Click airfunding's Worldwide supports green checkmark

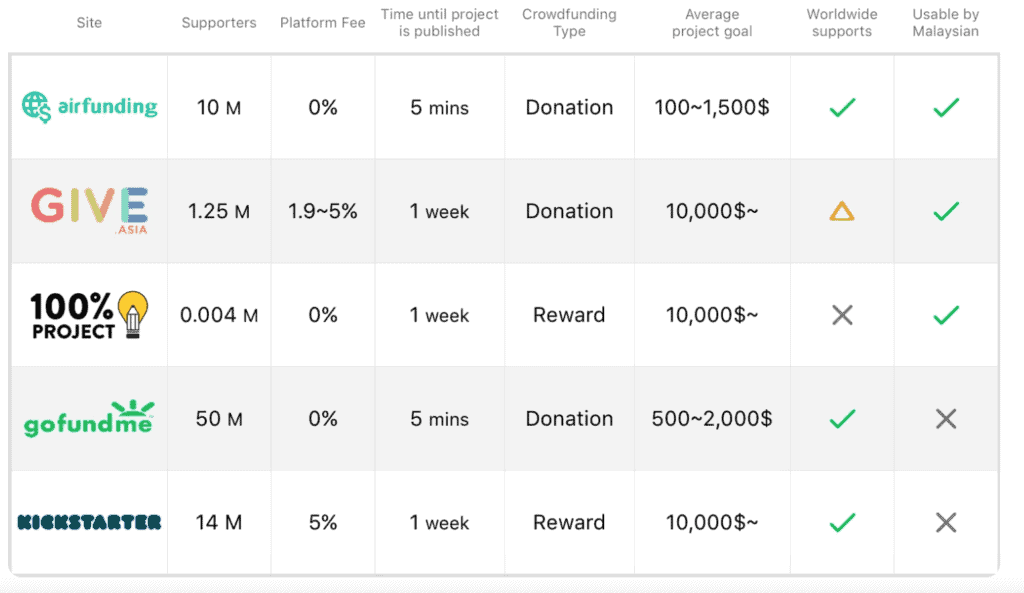tap(842, 107)
